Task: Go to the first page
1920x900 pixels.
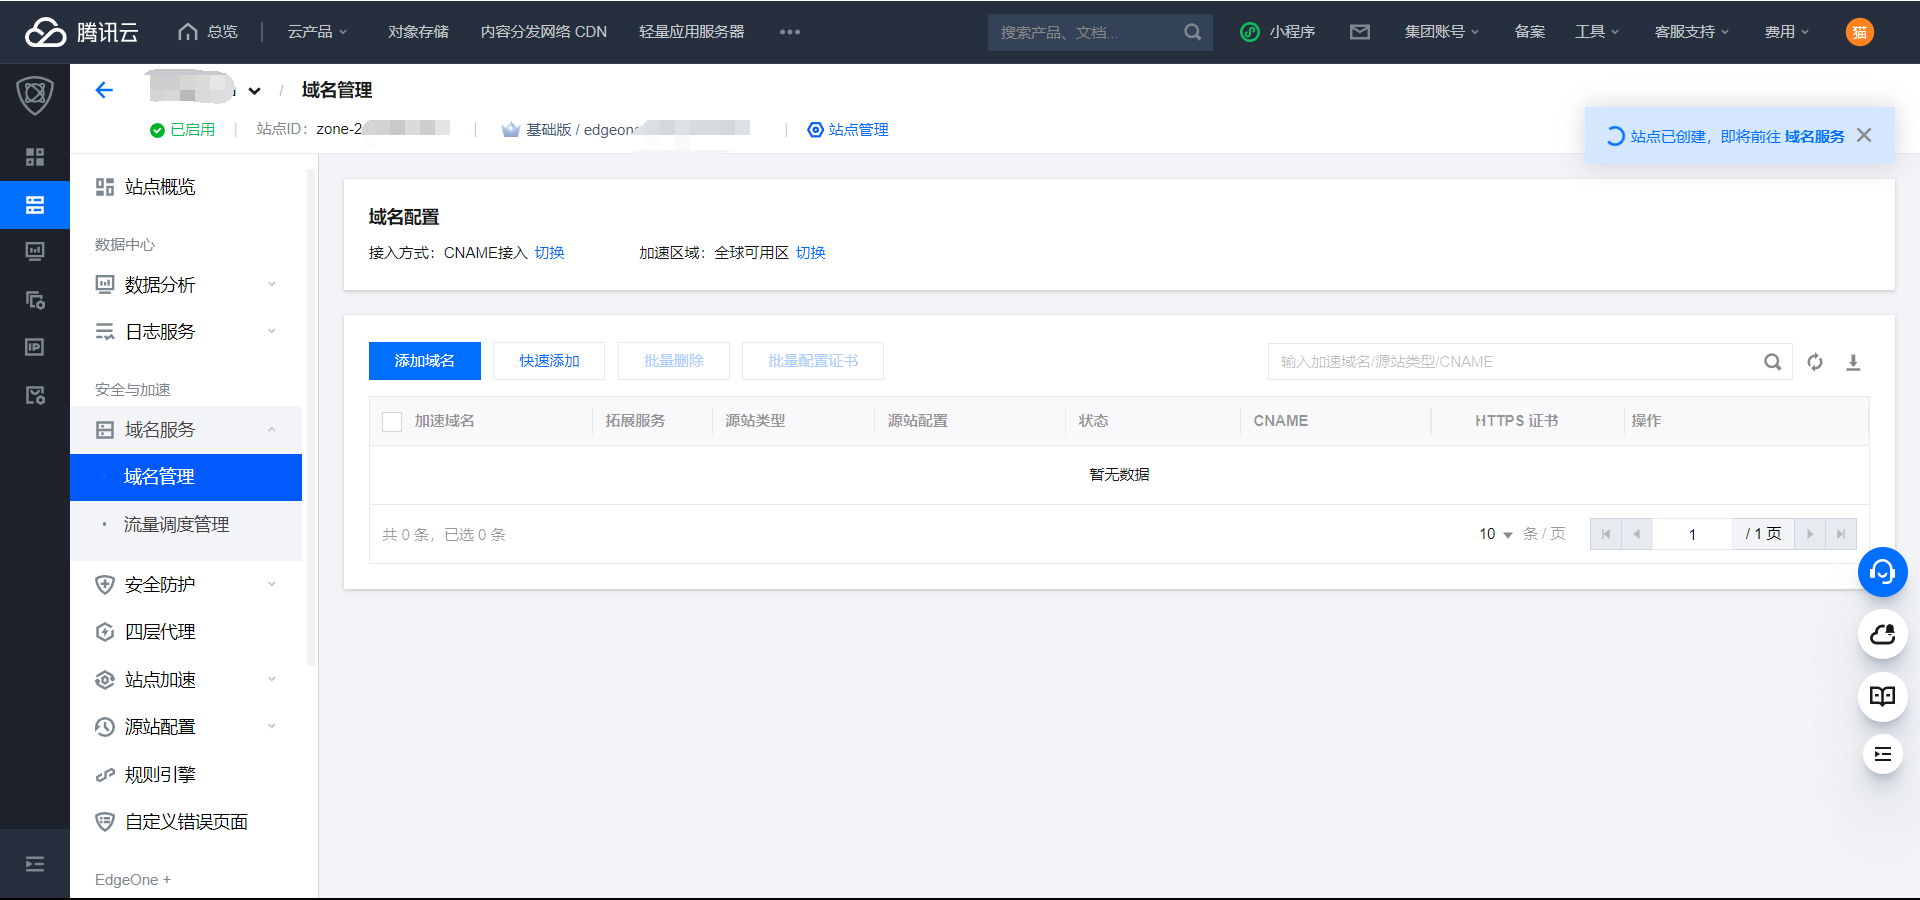Action: (1606, 534)
